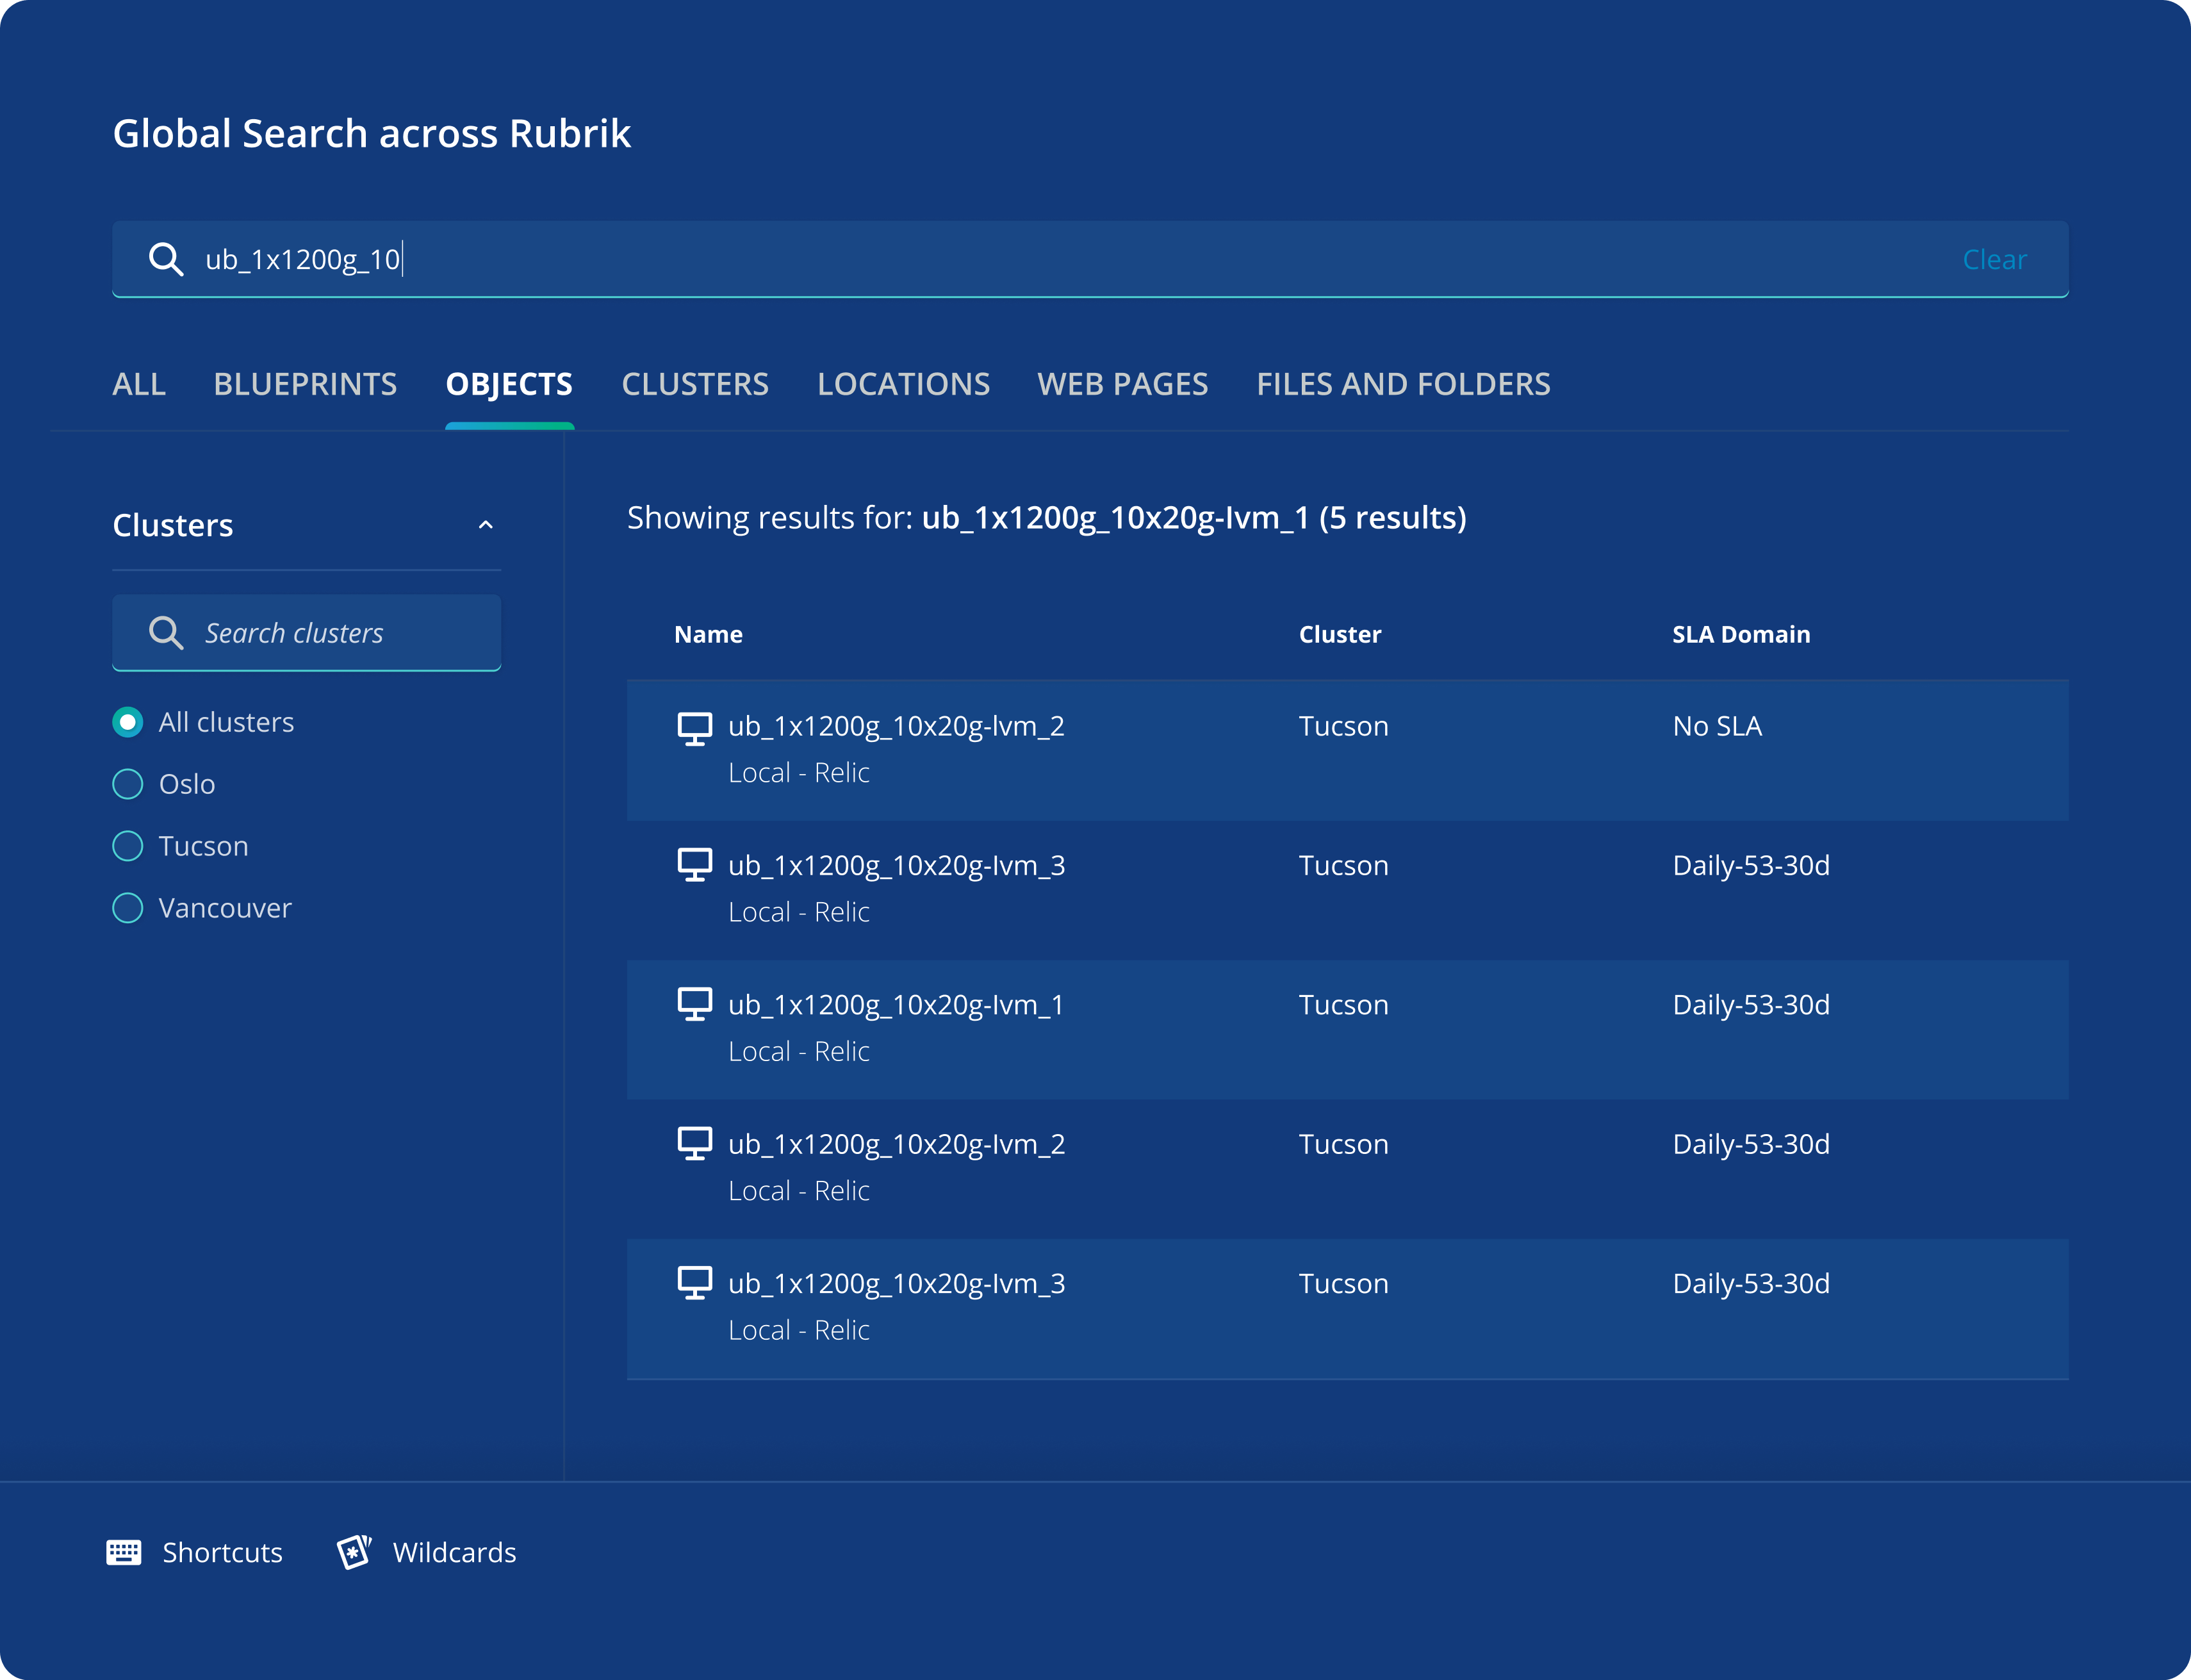
Task: Switch to the CLUSTERS tab
Action: (x=695, y=384)
